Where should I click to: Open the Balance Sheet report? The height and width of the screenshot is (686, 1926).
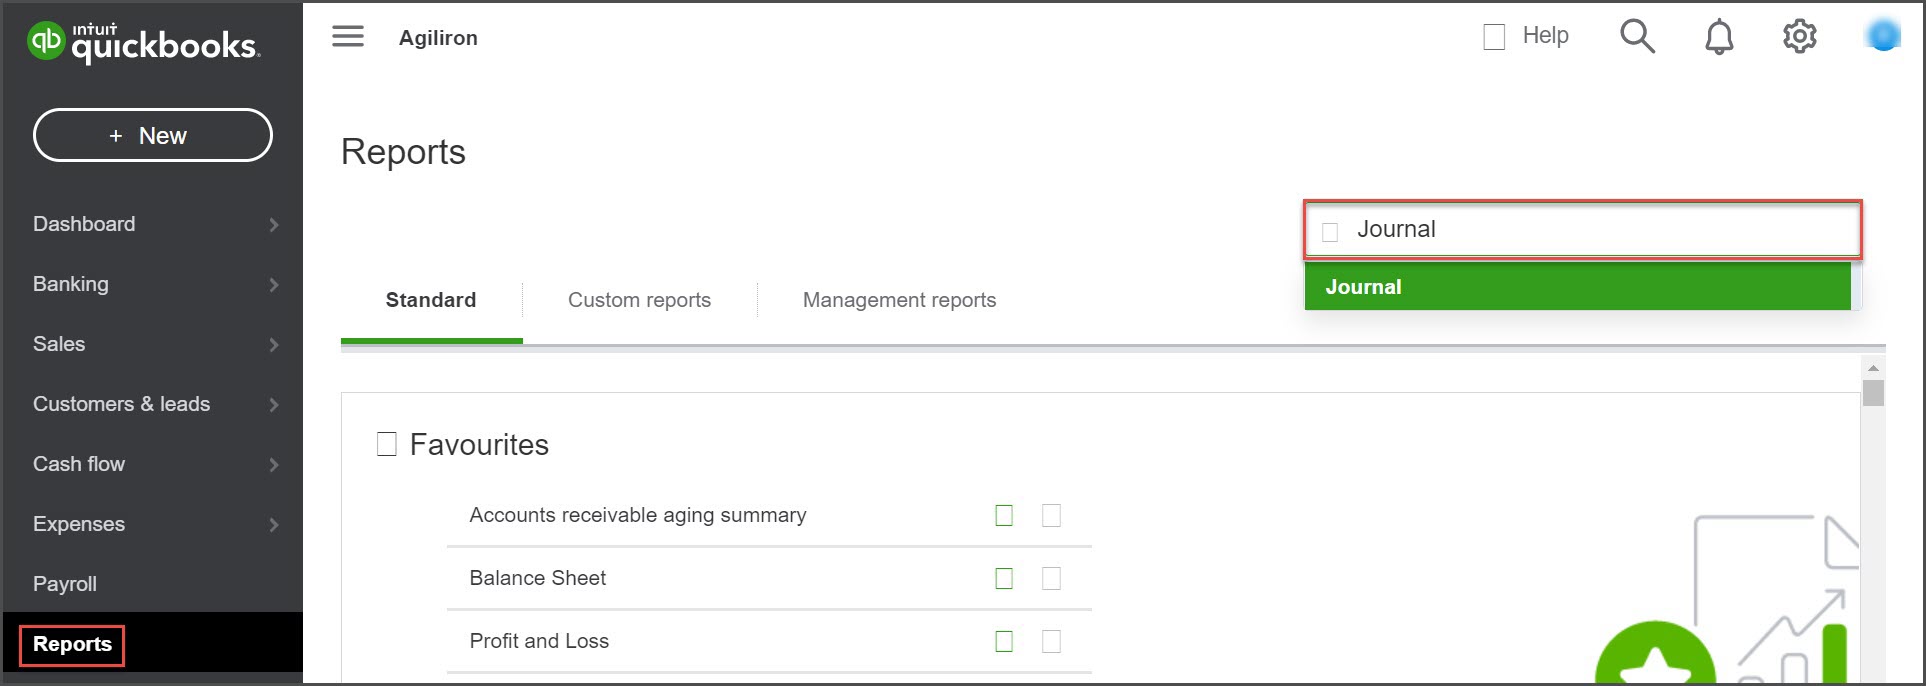[538, 578]
